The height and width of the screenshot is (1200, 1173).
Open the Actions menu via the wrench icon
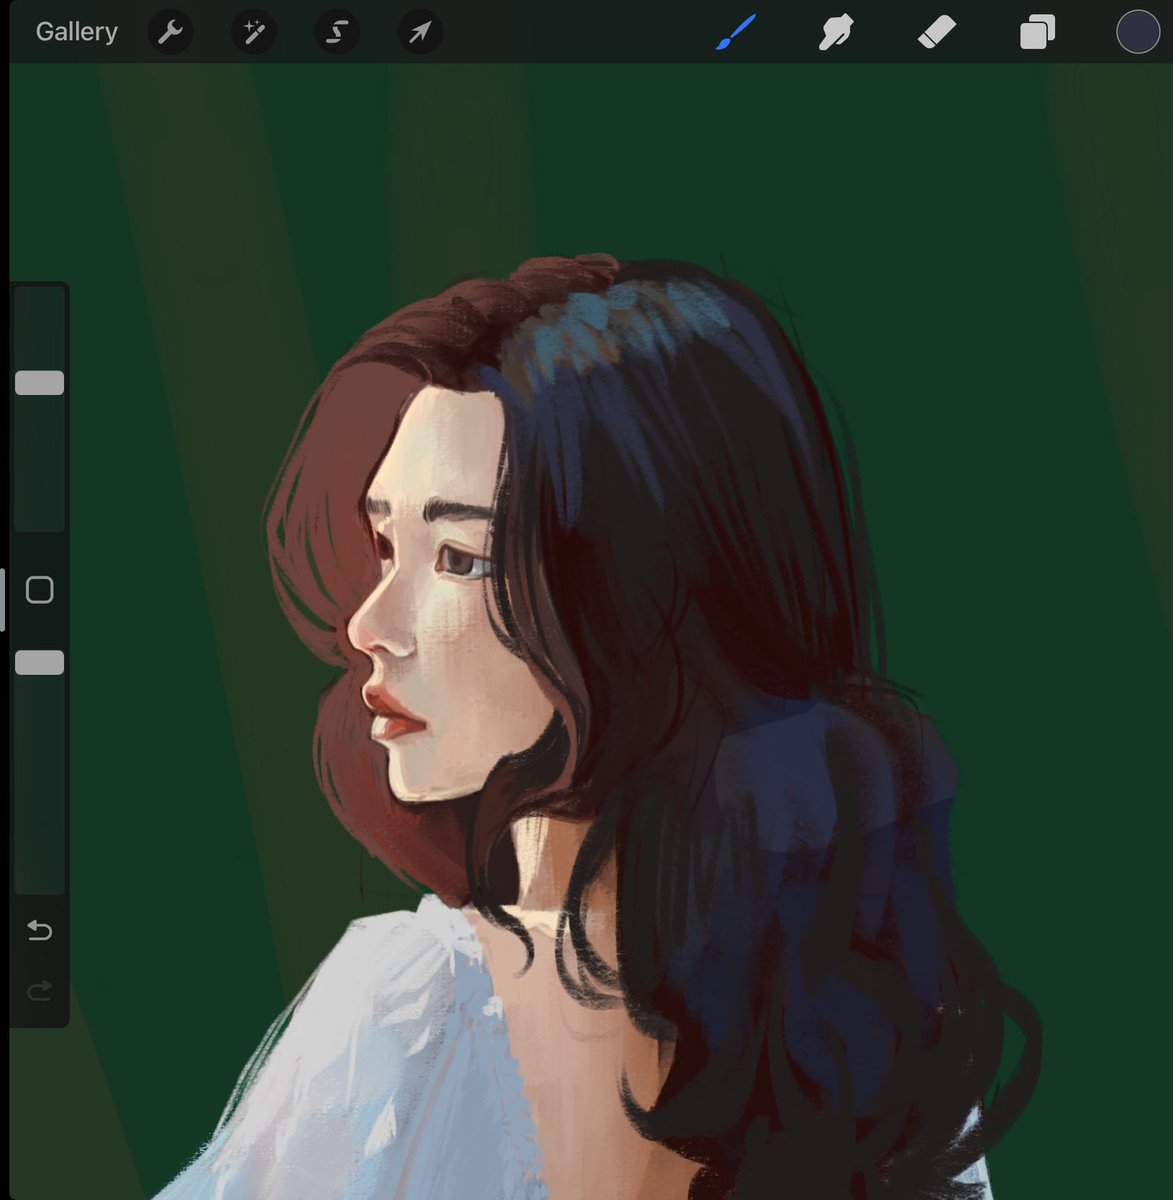170,31
